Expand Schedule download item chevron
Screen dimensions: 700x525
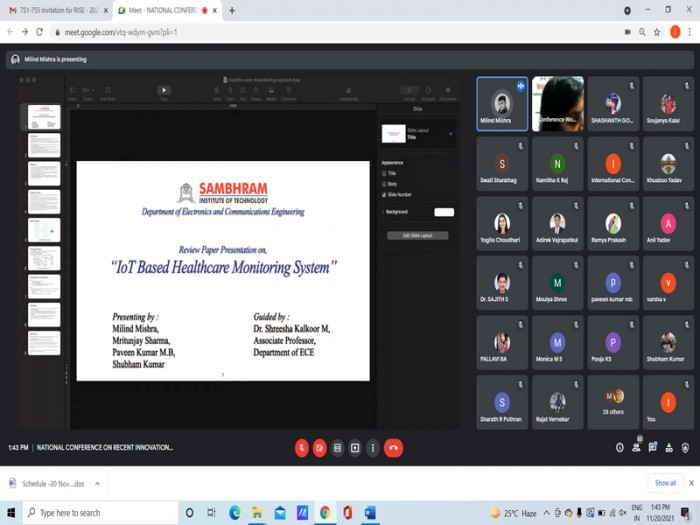click(97, 484)
